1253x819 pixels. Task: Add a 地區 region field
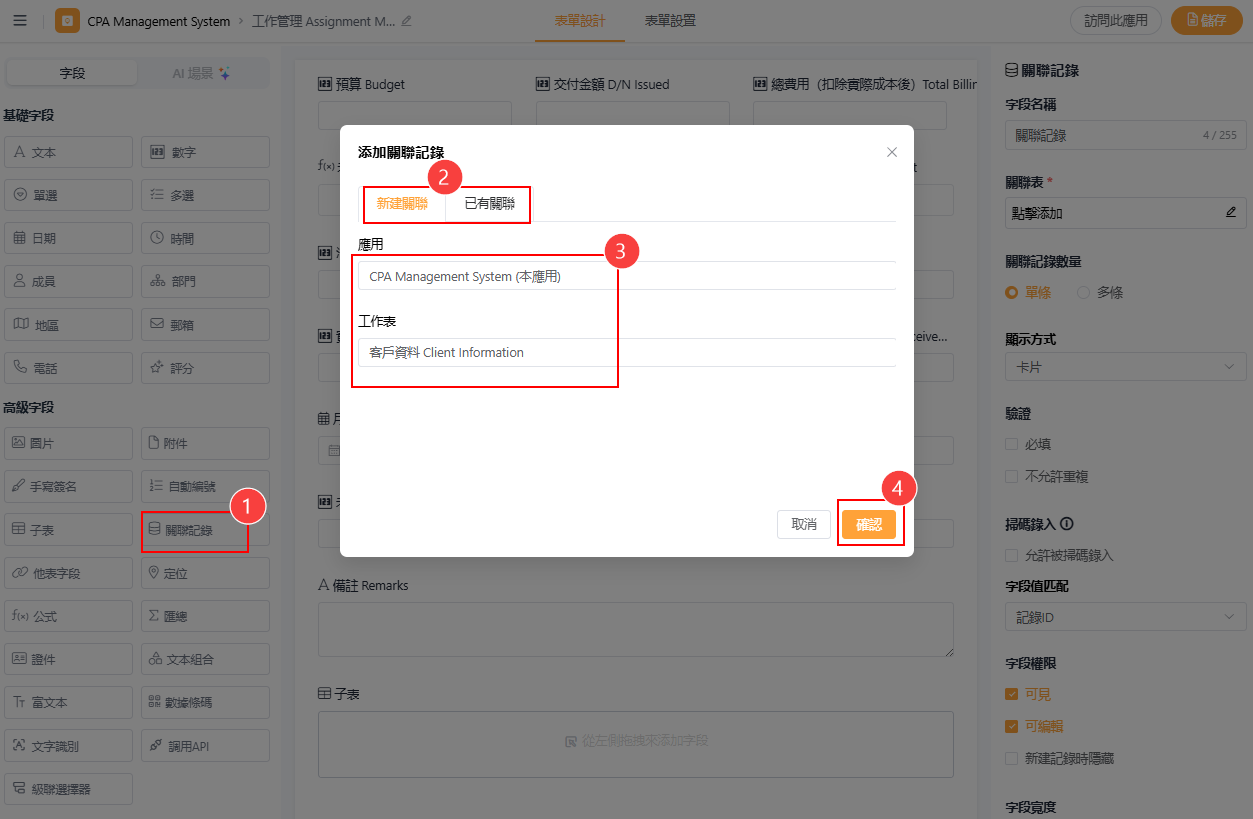[69, 324]
